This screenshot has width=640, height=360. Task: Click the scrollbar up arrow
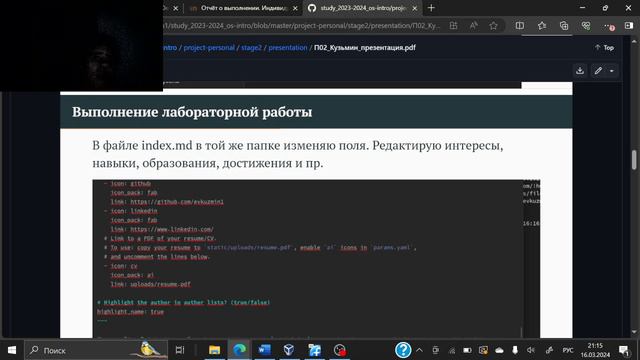pyautogui.click(x=634, y=41)
